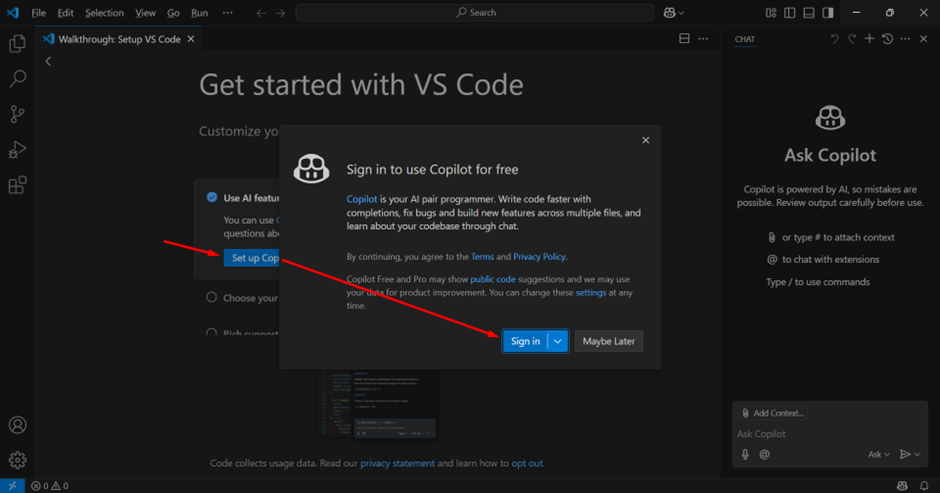Open notifications bell in status bar
Viewport: 940px width, 493px height.
[924, 486]
